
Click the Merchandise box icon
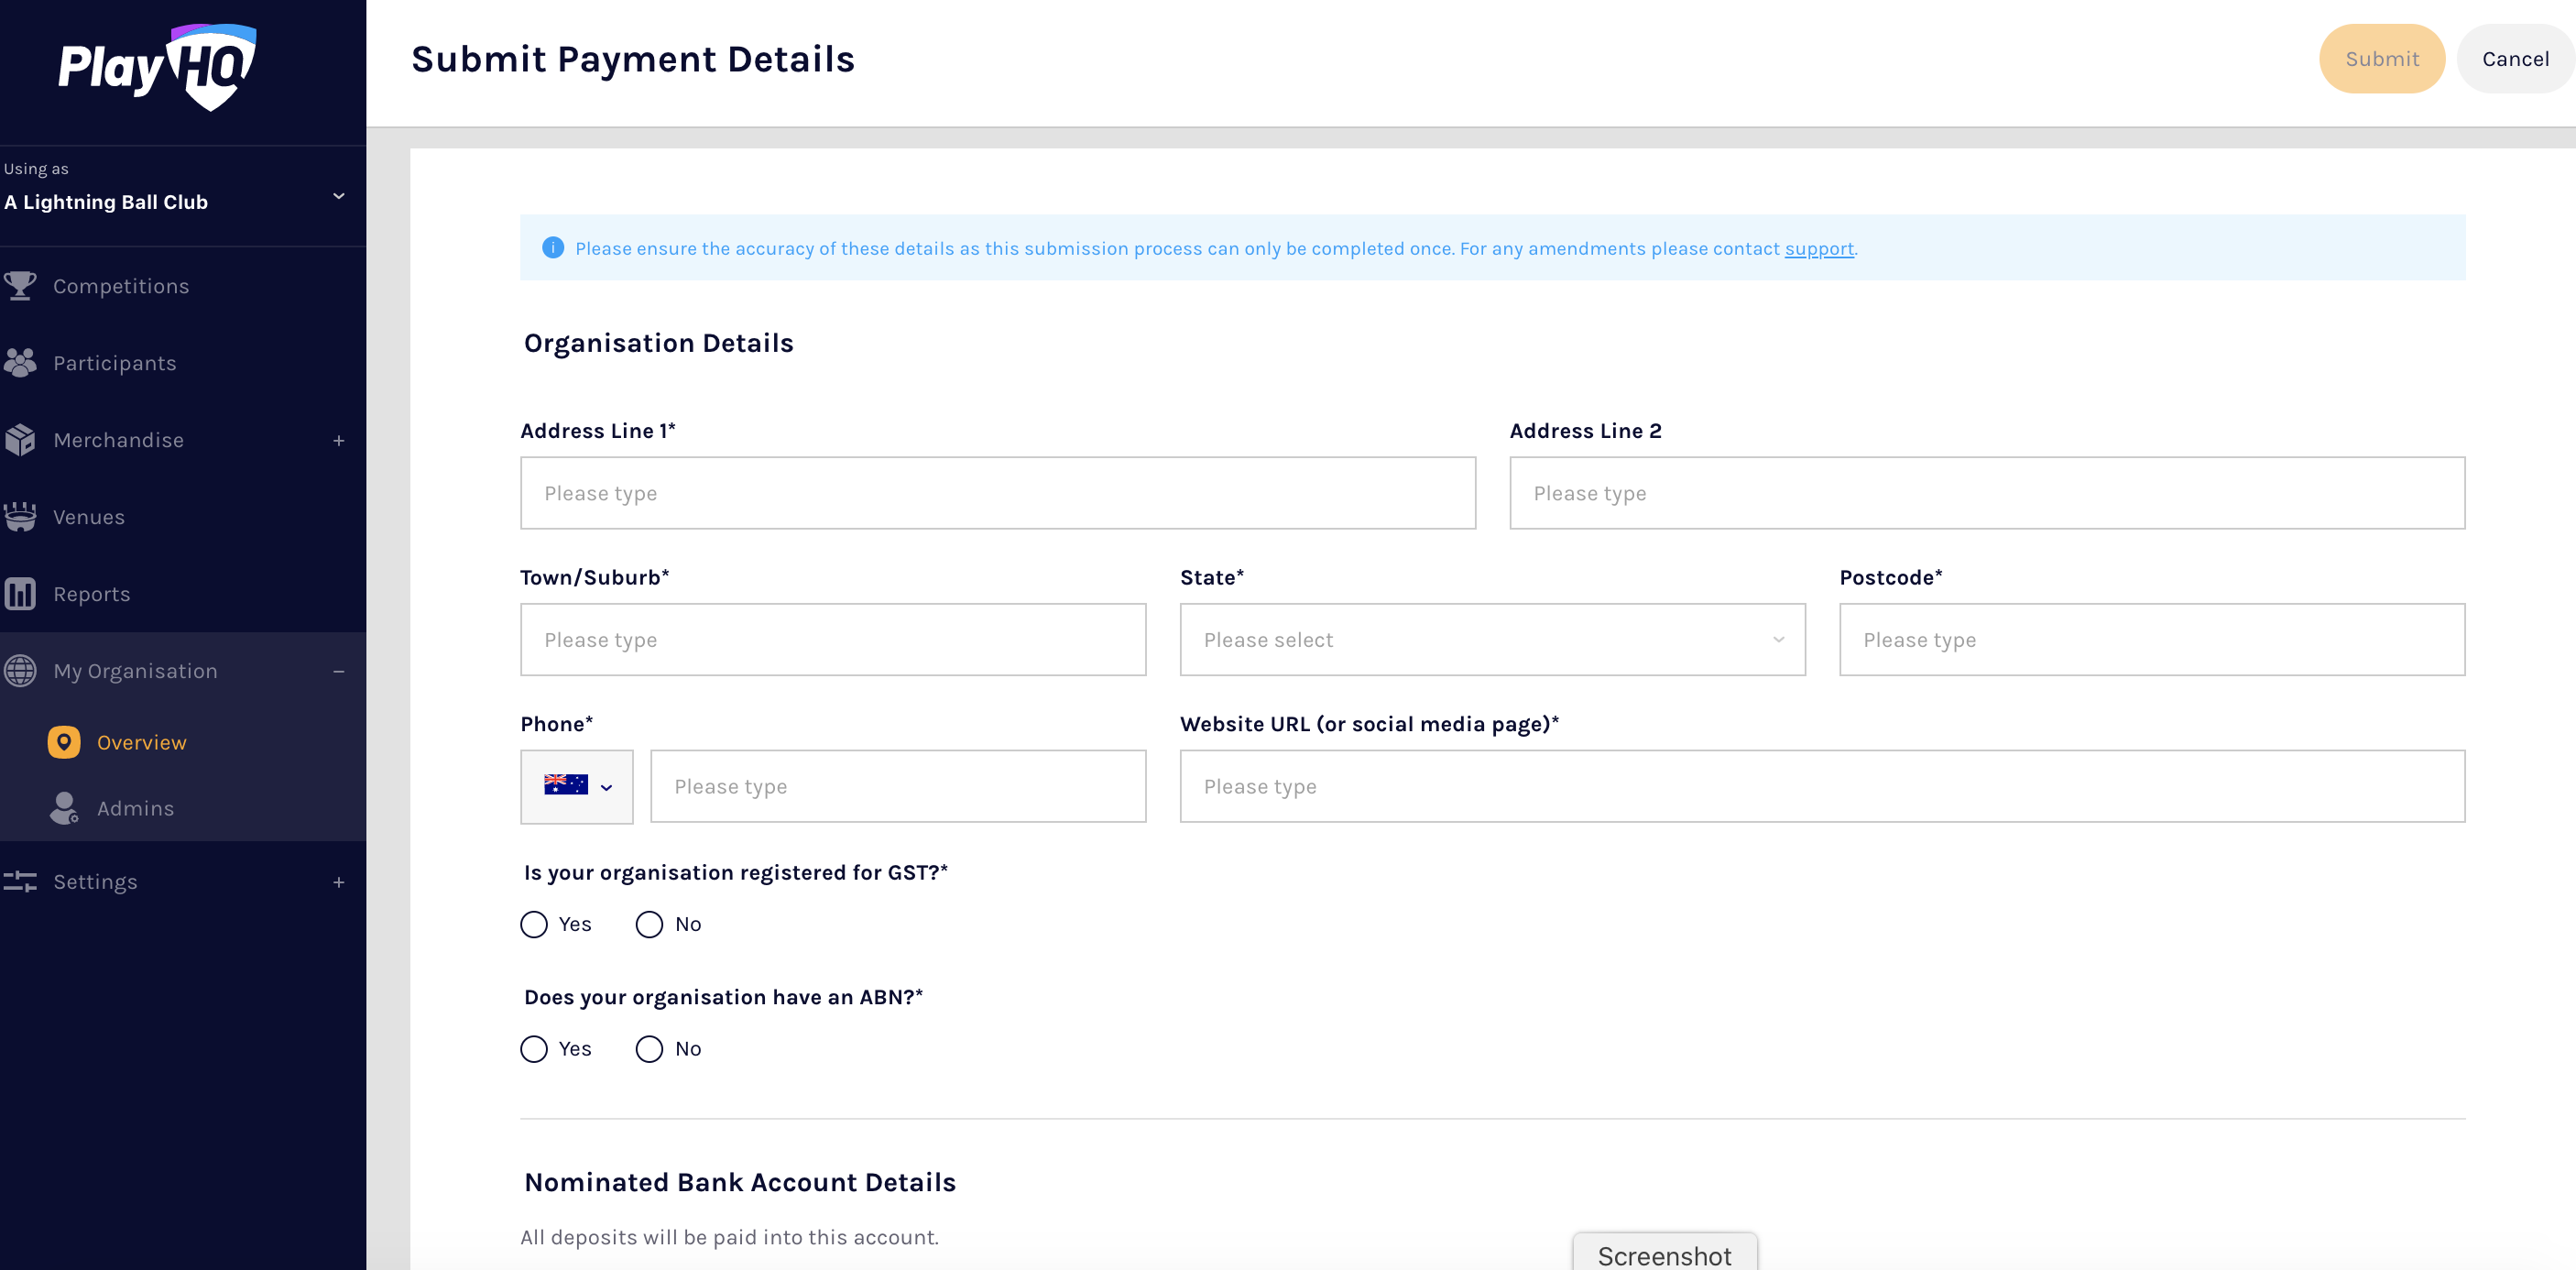click(20, 440)
